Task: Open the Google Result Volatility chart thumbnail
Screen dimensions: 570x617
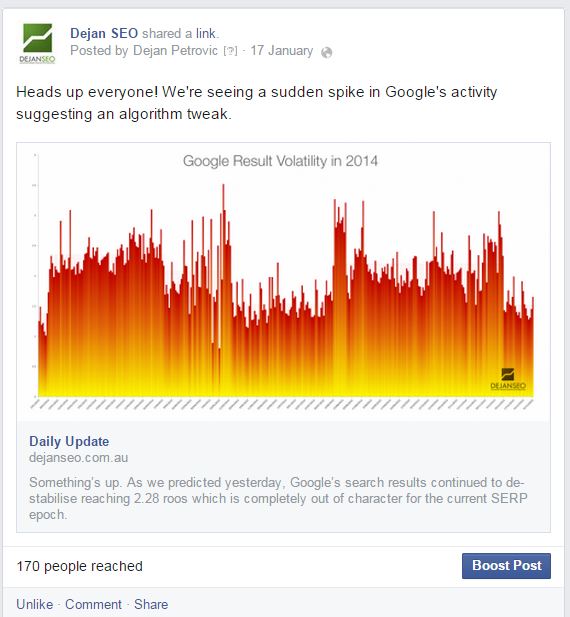Action: 283,282
